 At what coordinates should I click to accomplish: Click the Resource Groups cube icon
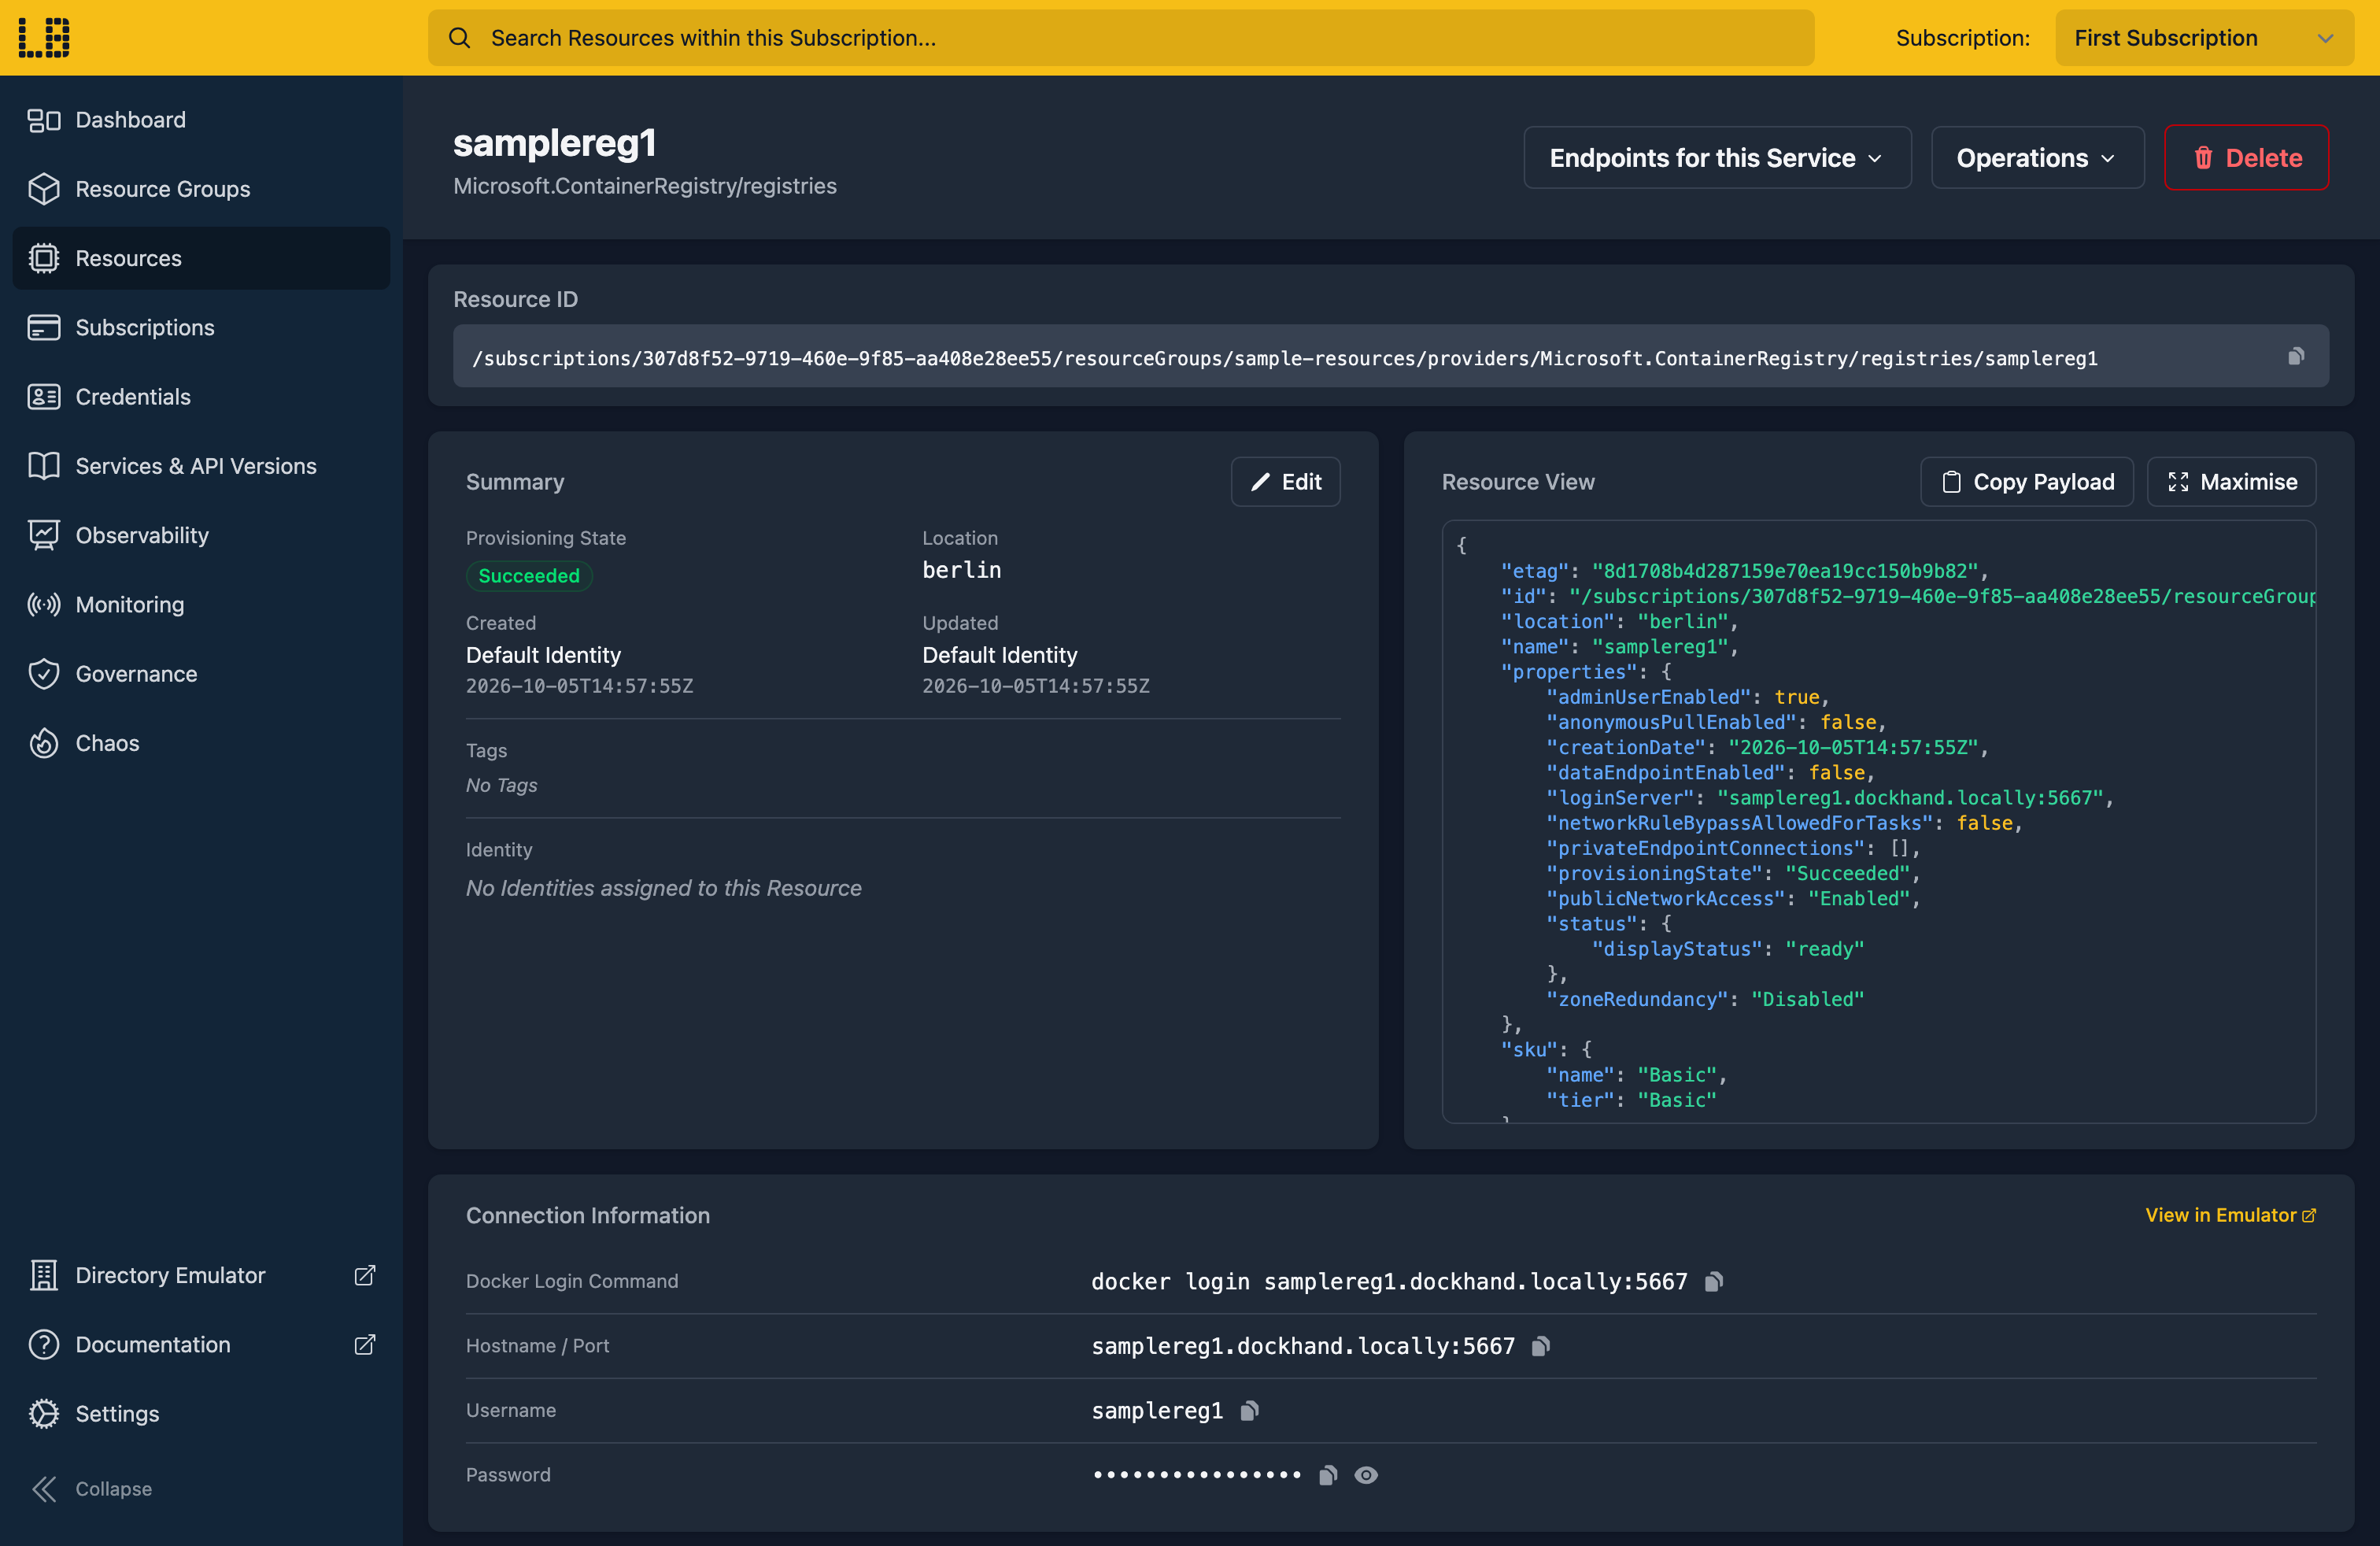tap(44, 189)
